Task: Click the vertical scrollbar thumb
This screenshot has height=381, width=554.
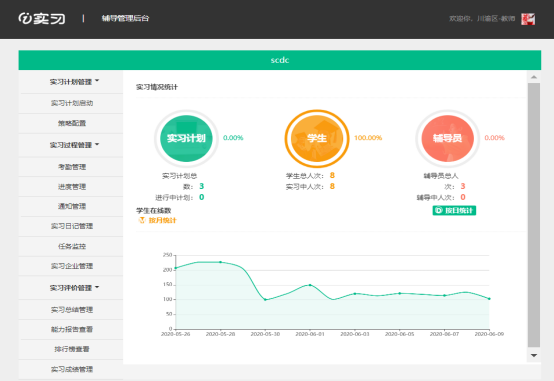Action: click(x=534, y=215)
